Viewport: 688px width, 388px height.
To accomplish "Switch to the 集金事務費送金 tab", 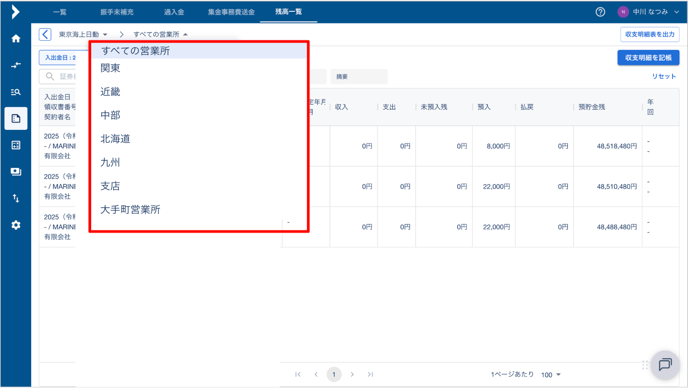I will tap(231, 12).
